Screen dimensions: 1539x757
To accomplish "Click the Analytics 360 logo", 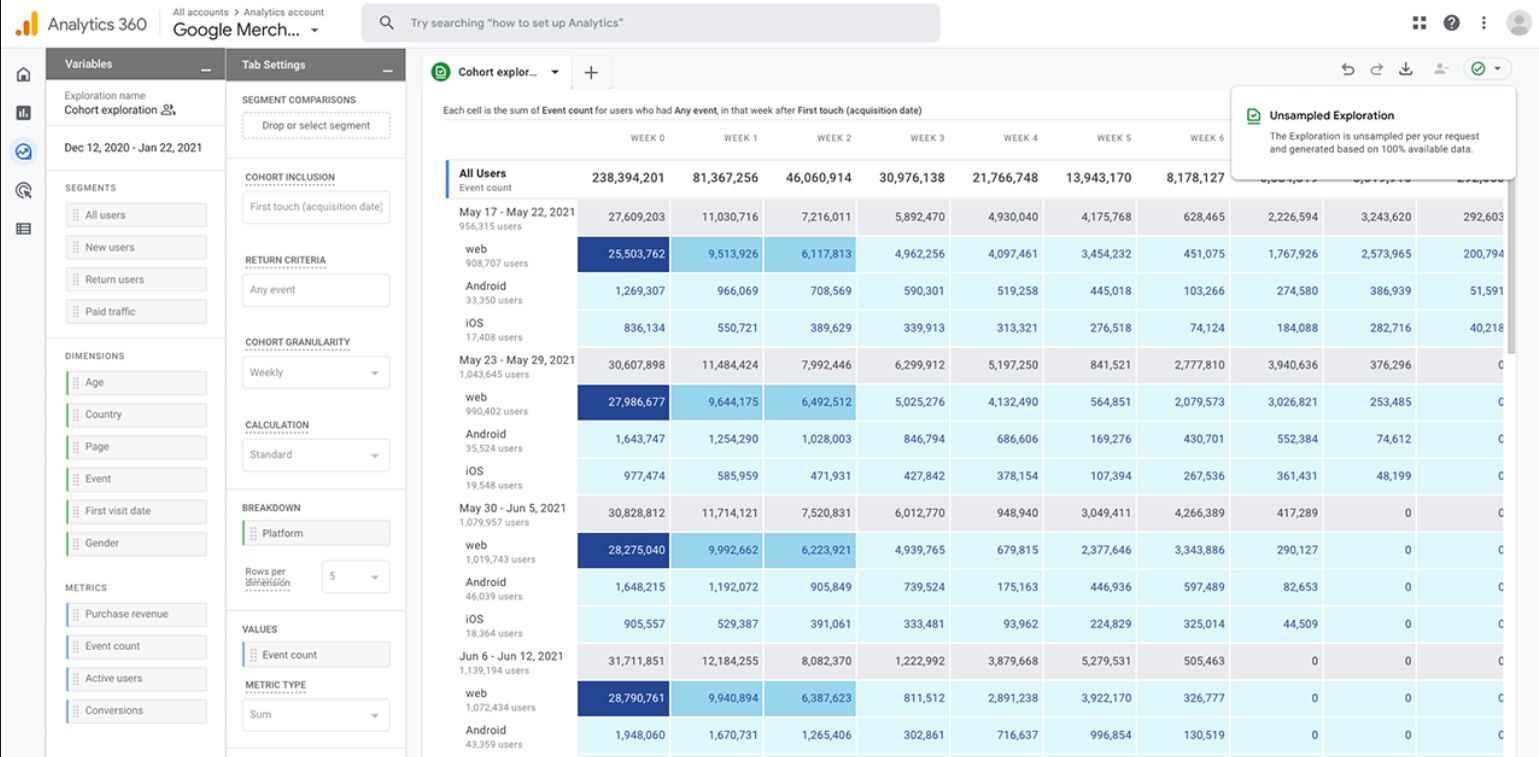I will click(81, 23).
